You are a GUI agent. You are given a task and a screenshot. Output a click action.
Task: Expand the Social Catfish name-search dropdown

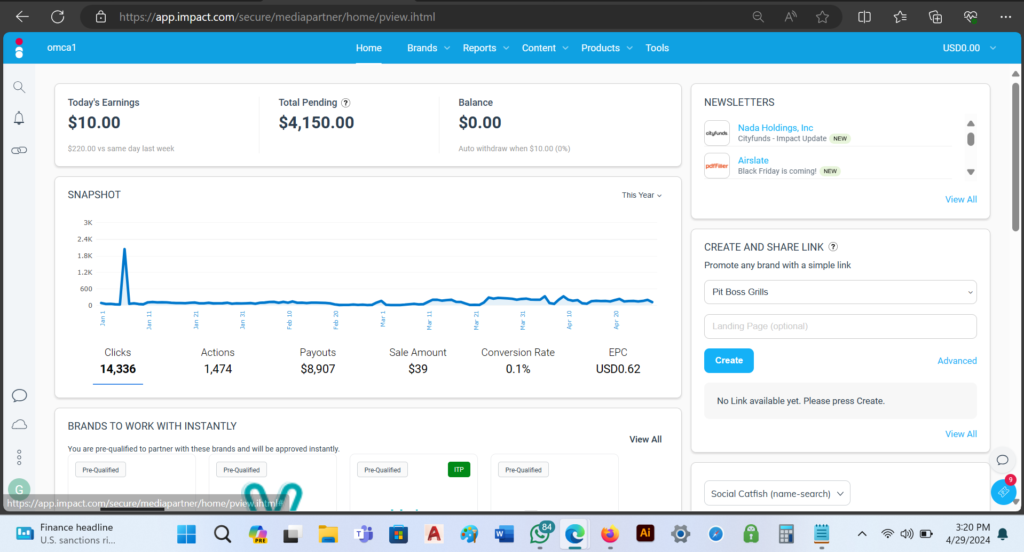777,493
